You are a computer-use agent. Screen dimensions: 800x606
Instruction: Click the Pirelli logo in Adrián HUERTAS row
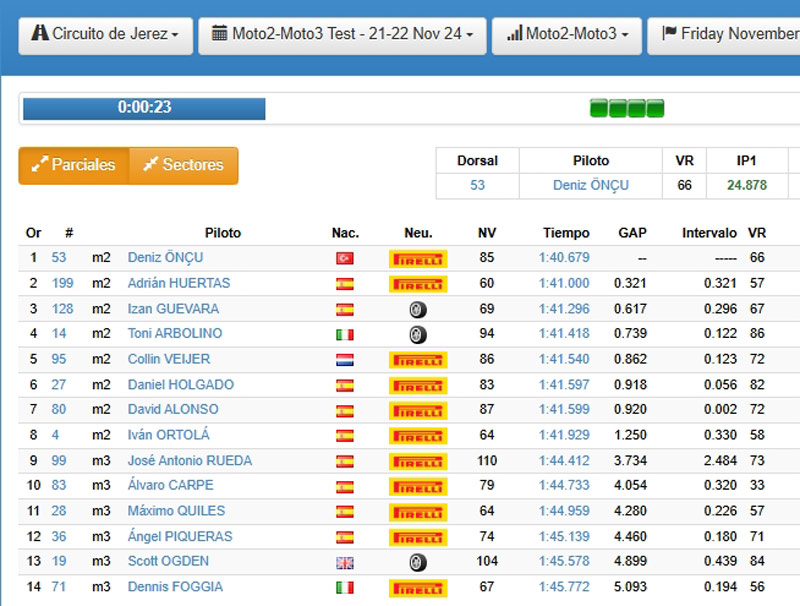[x=417, y=284]
